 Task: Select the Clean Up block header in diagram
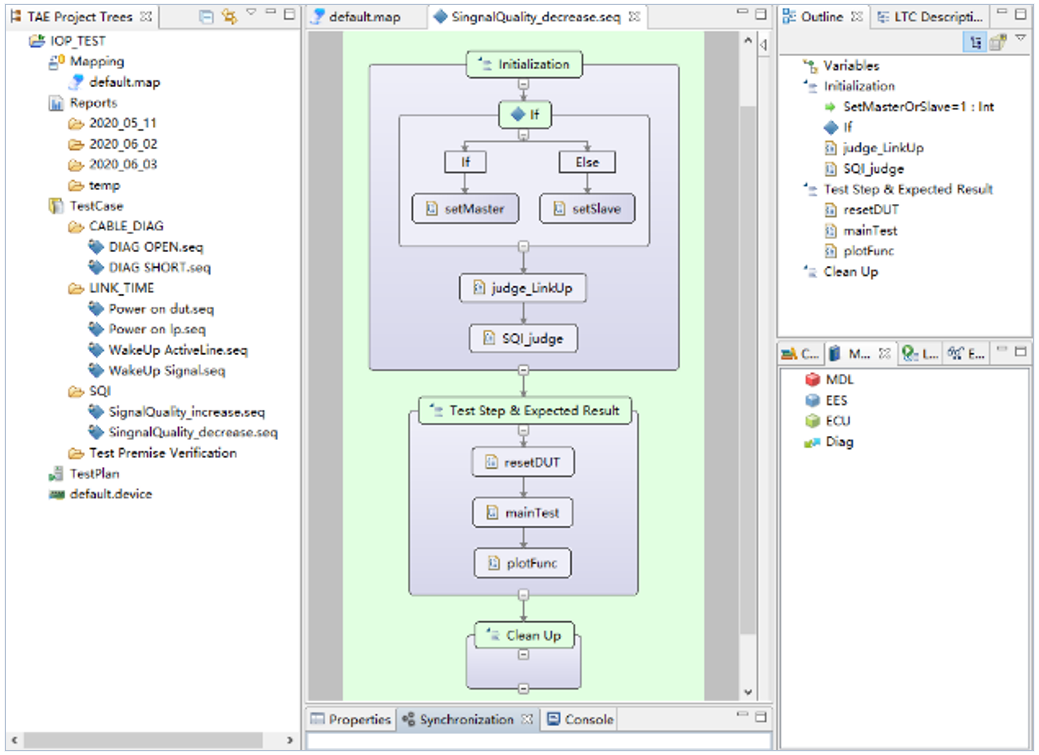coord(524,635)
